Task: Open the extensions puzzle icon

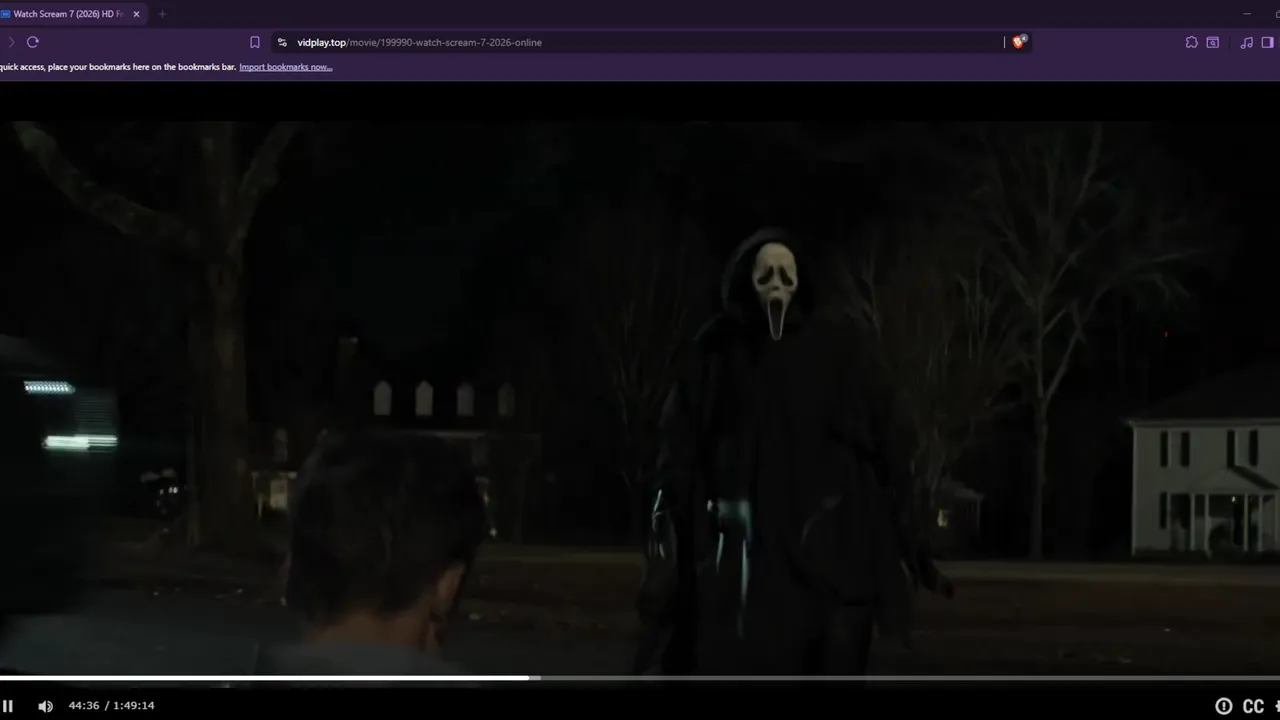Action: 1192,42
